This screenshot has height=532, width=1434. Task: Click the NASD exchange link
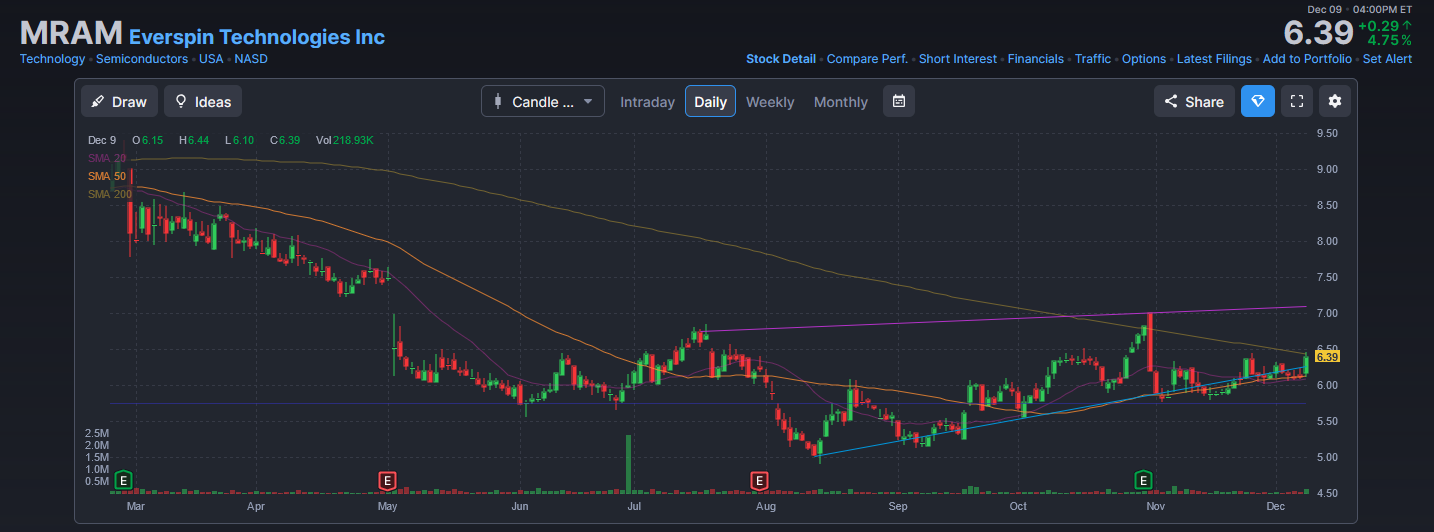[251, 59]
